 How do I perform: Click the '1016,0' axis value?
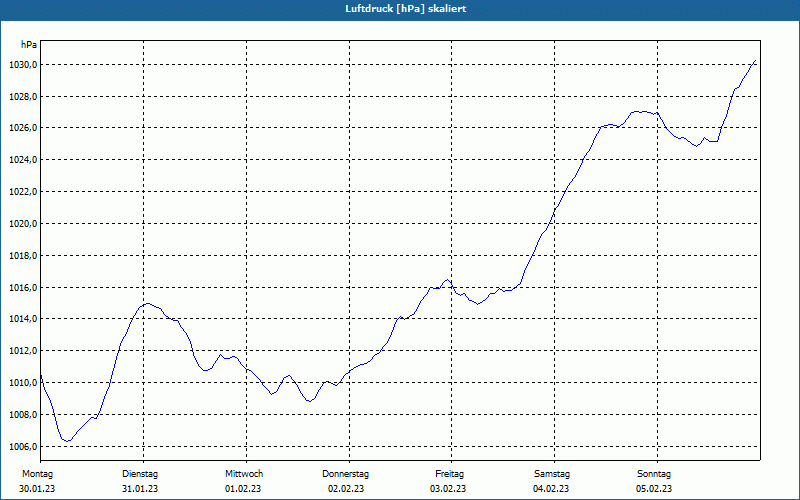pos(22,288)
